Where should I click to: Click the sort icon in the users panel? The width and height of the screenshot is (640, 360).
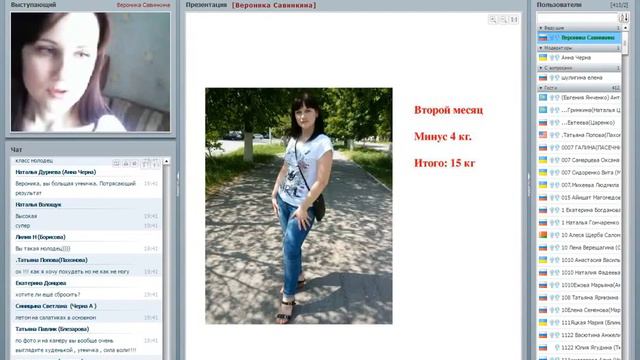pyautogui.click(x=624, y=18)
